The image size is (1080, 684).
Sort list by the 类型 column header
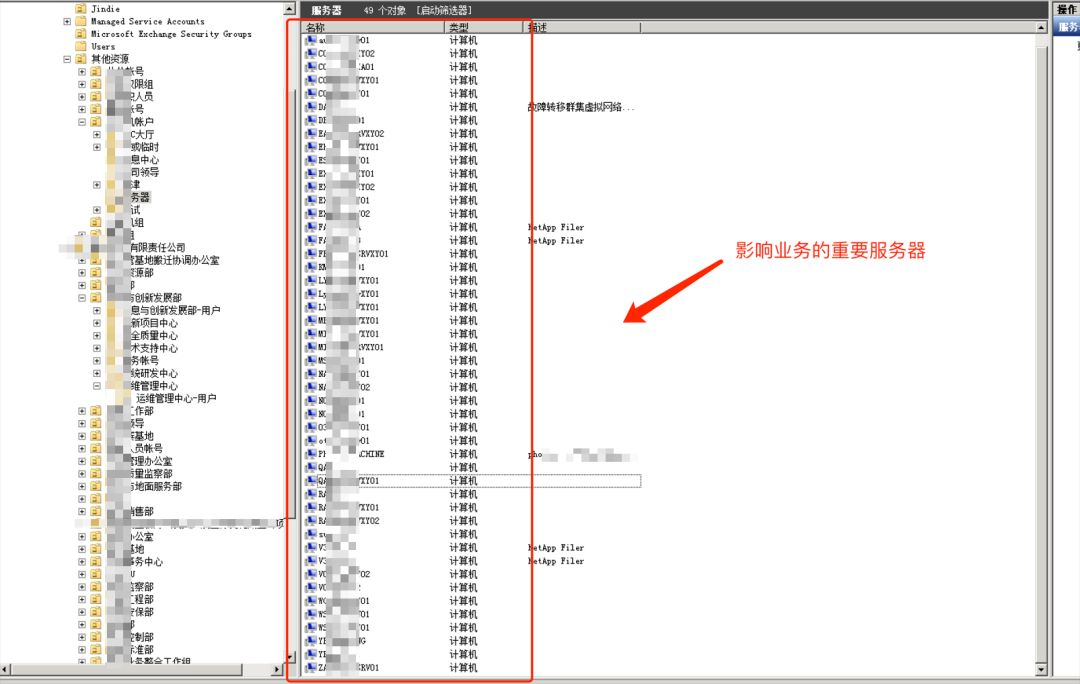tap(484, 28)
